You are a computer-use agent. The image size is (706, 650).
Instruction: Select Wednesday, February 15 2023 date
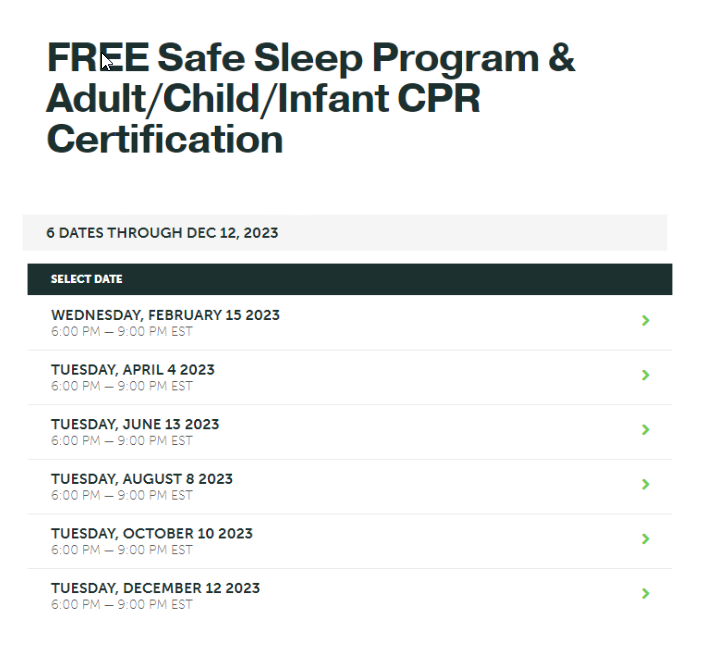[x=350, y=323]
